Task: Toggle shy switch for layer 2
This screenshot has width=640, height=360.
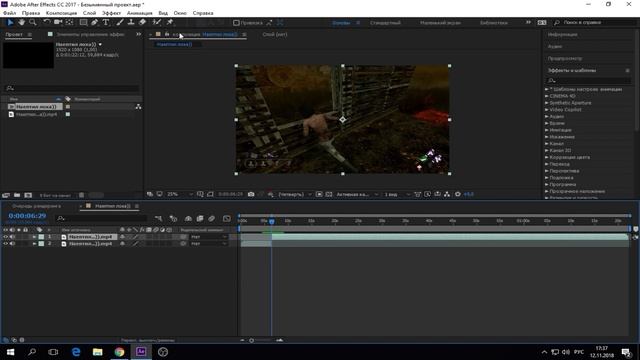Action: 122,244
